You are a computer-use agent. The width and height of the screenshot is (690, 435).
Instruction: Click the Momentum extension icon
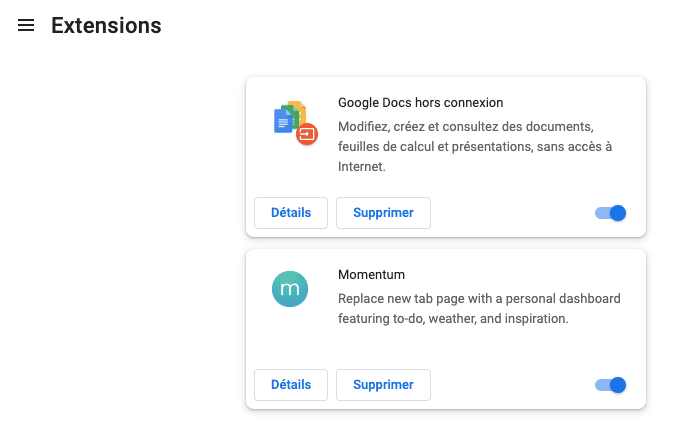click(290, 289)
